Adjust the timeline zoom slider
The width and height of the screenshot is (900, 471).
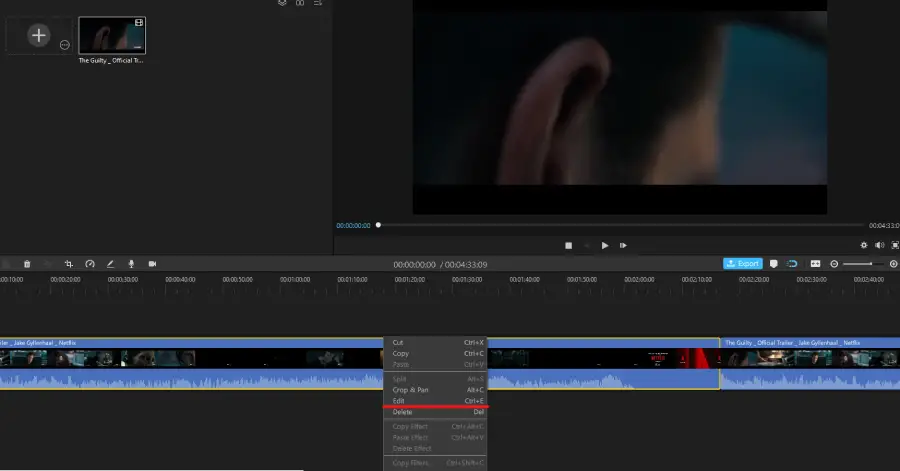(x=863, y=264)
